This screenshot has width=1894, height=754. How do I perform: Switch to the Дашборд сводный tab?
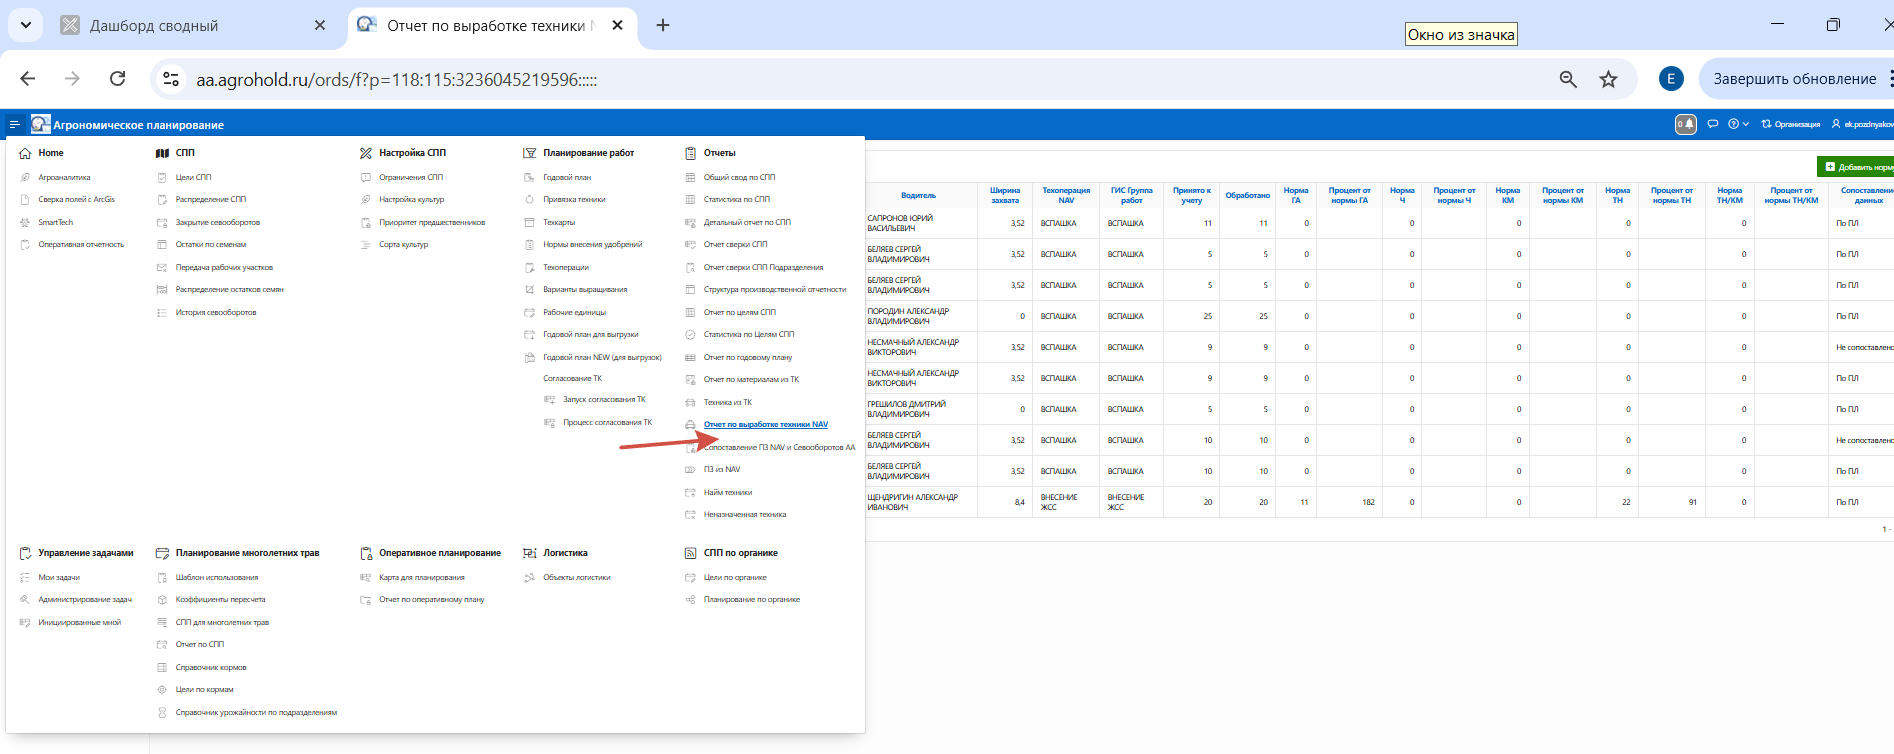click(x=154, y=26)
